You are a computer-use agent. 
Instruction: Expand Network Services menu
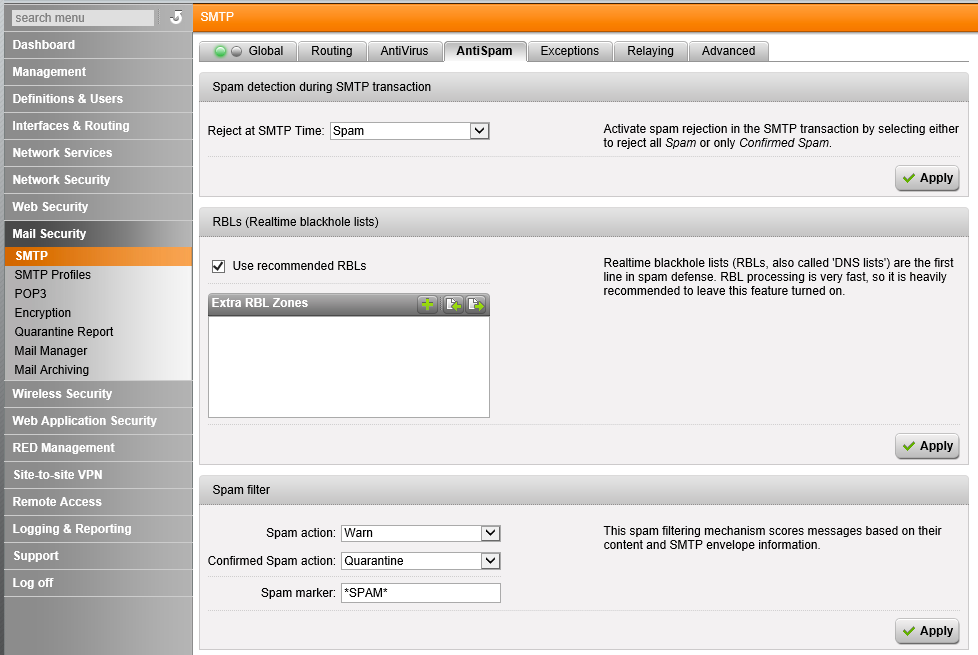(x=98, y=153)
